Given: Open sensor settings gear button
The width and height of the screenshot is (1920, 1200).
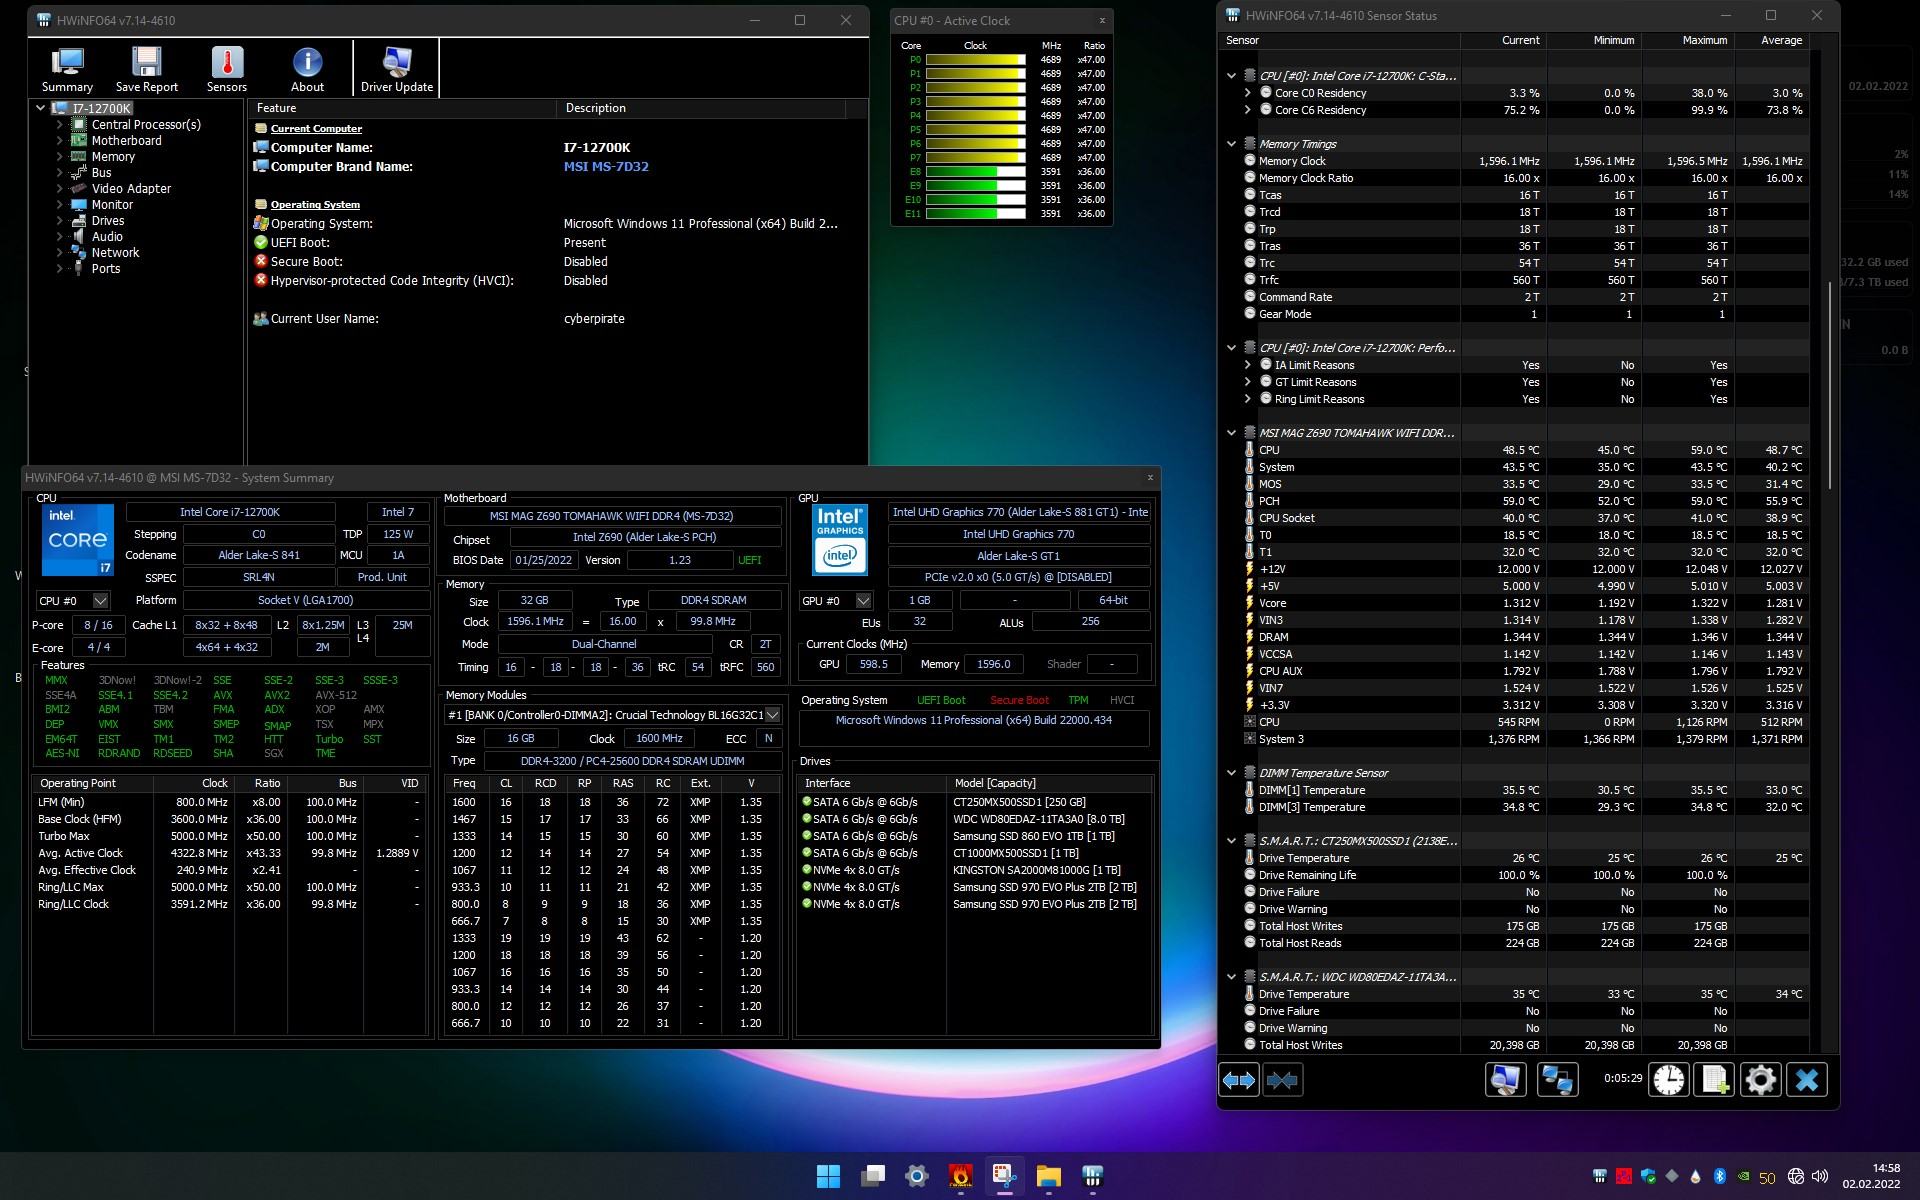Looking at the screenshot, I should (x=1760, y=1079).
